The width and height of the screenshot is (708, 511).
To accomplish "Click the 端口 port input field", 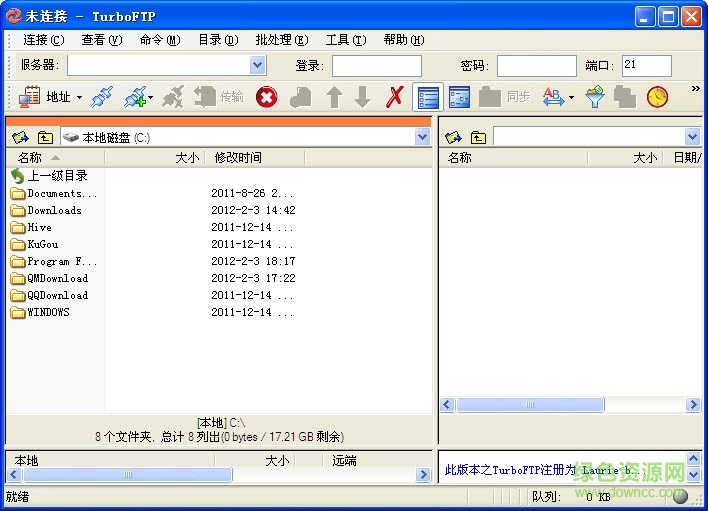I will click(646, 65).
